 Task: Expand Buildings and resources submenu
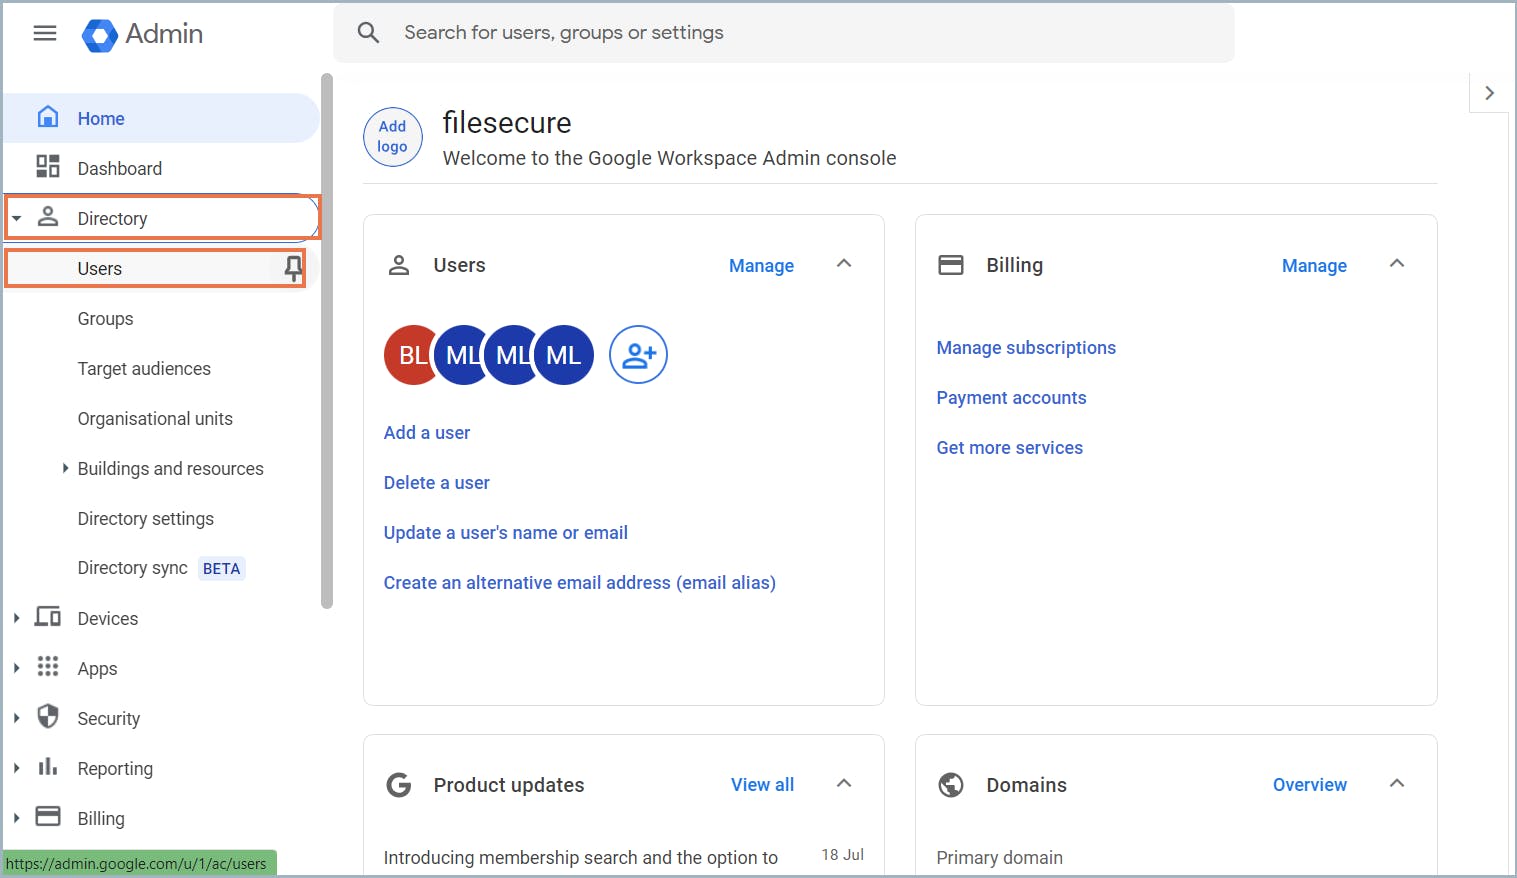click(65, 468)
